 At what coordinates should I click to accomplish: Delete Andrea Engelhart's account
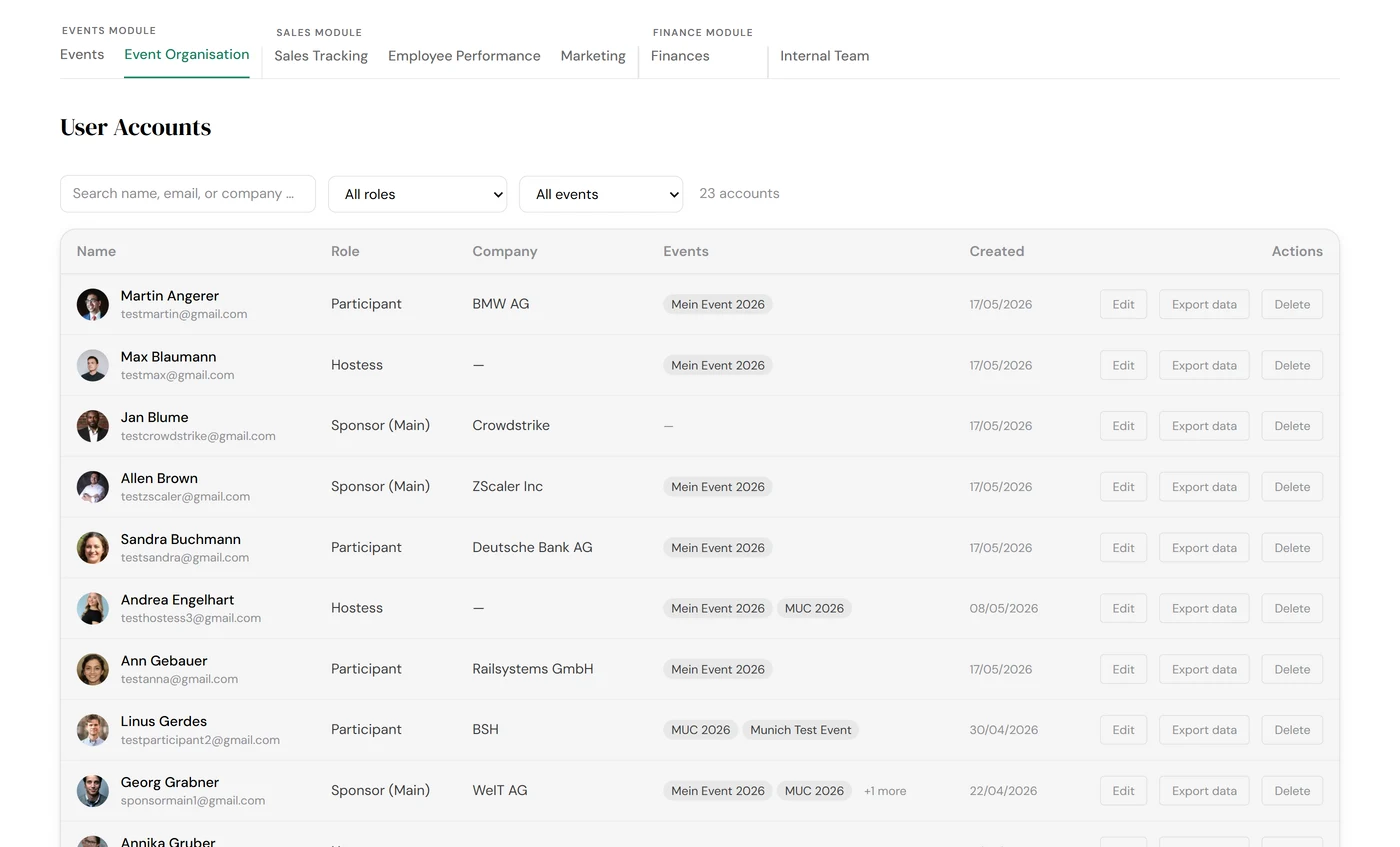coord(1292,608)
